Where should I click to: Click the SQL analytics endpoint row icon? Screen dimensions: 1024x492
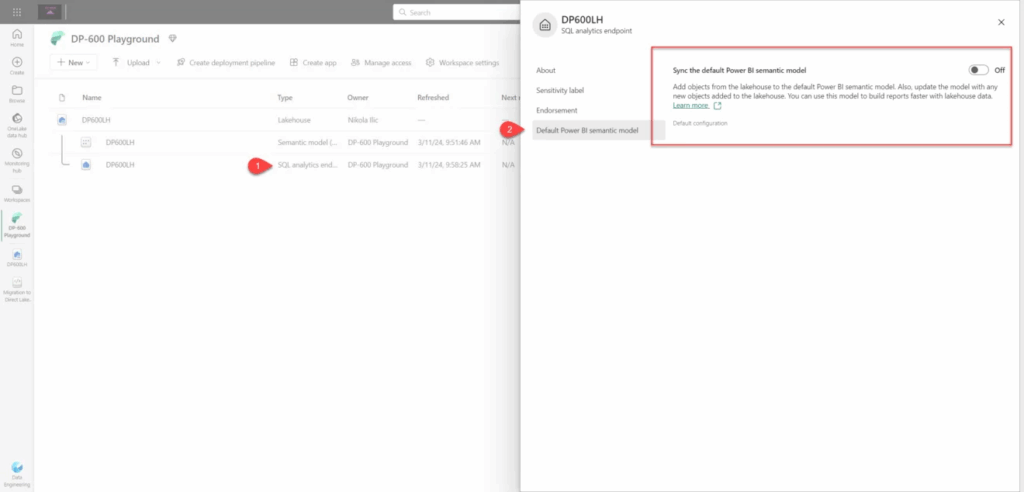point(86,165)
